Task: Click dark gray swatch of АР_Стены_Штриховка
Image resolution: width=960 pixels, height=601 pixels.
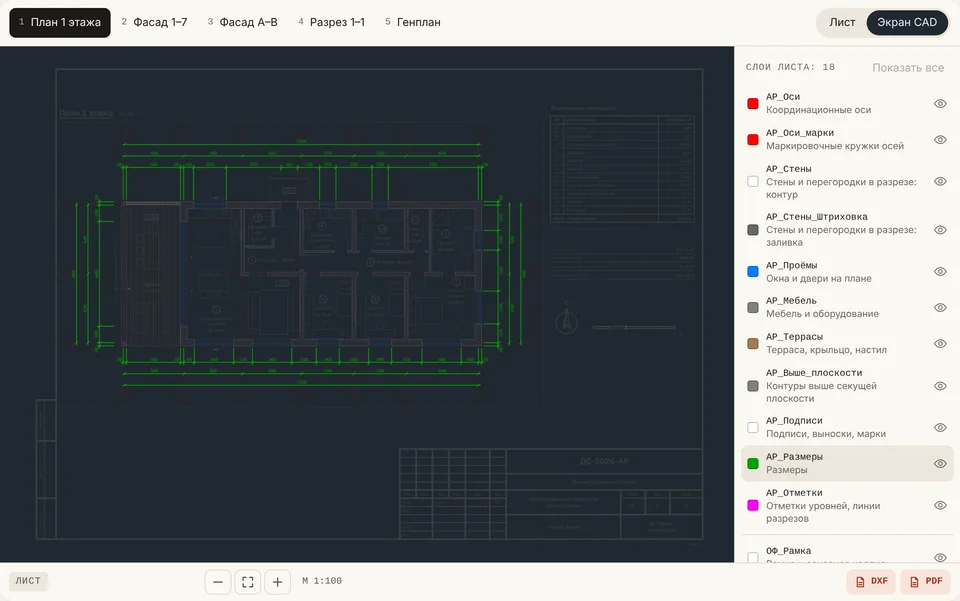Action: pyautogui.click(x=753, y=230)
